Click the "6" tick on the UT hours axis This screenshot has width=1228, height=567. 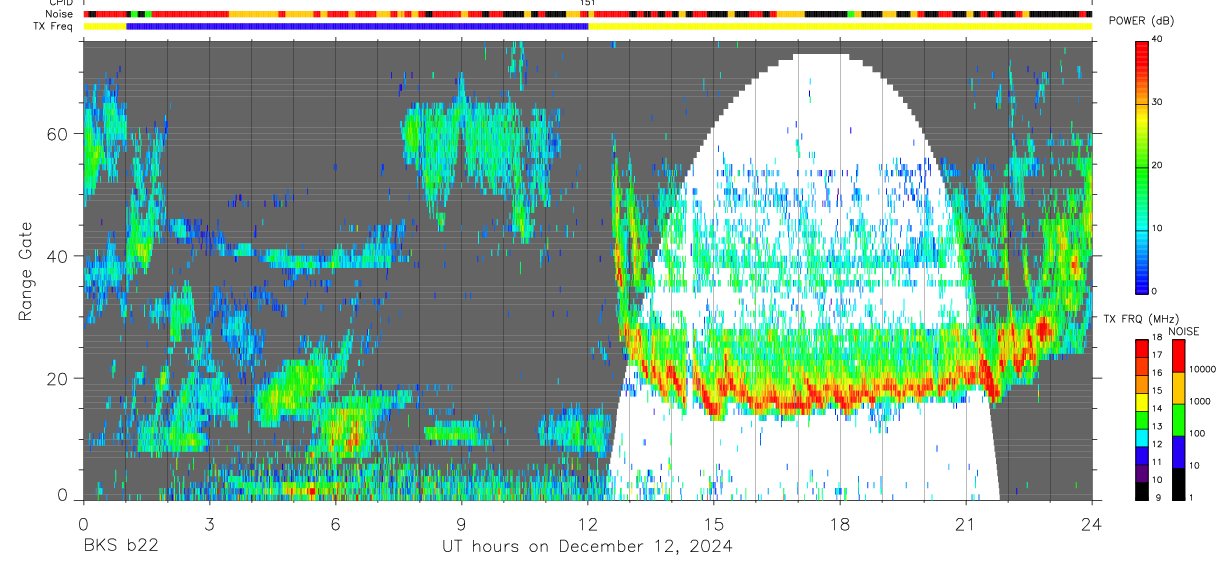tap(336, 522)
